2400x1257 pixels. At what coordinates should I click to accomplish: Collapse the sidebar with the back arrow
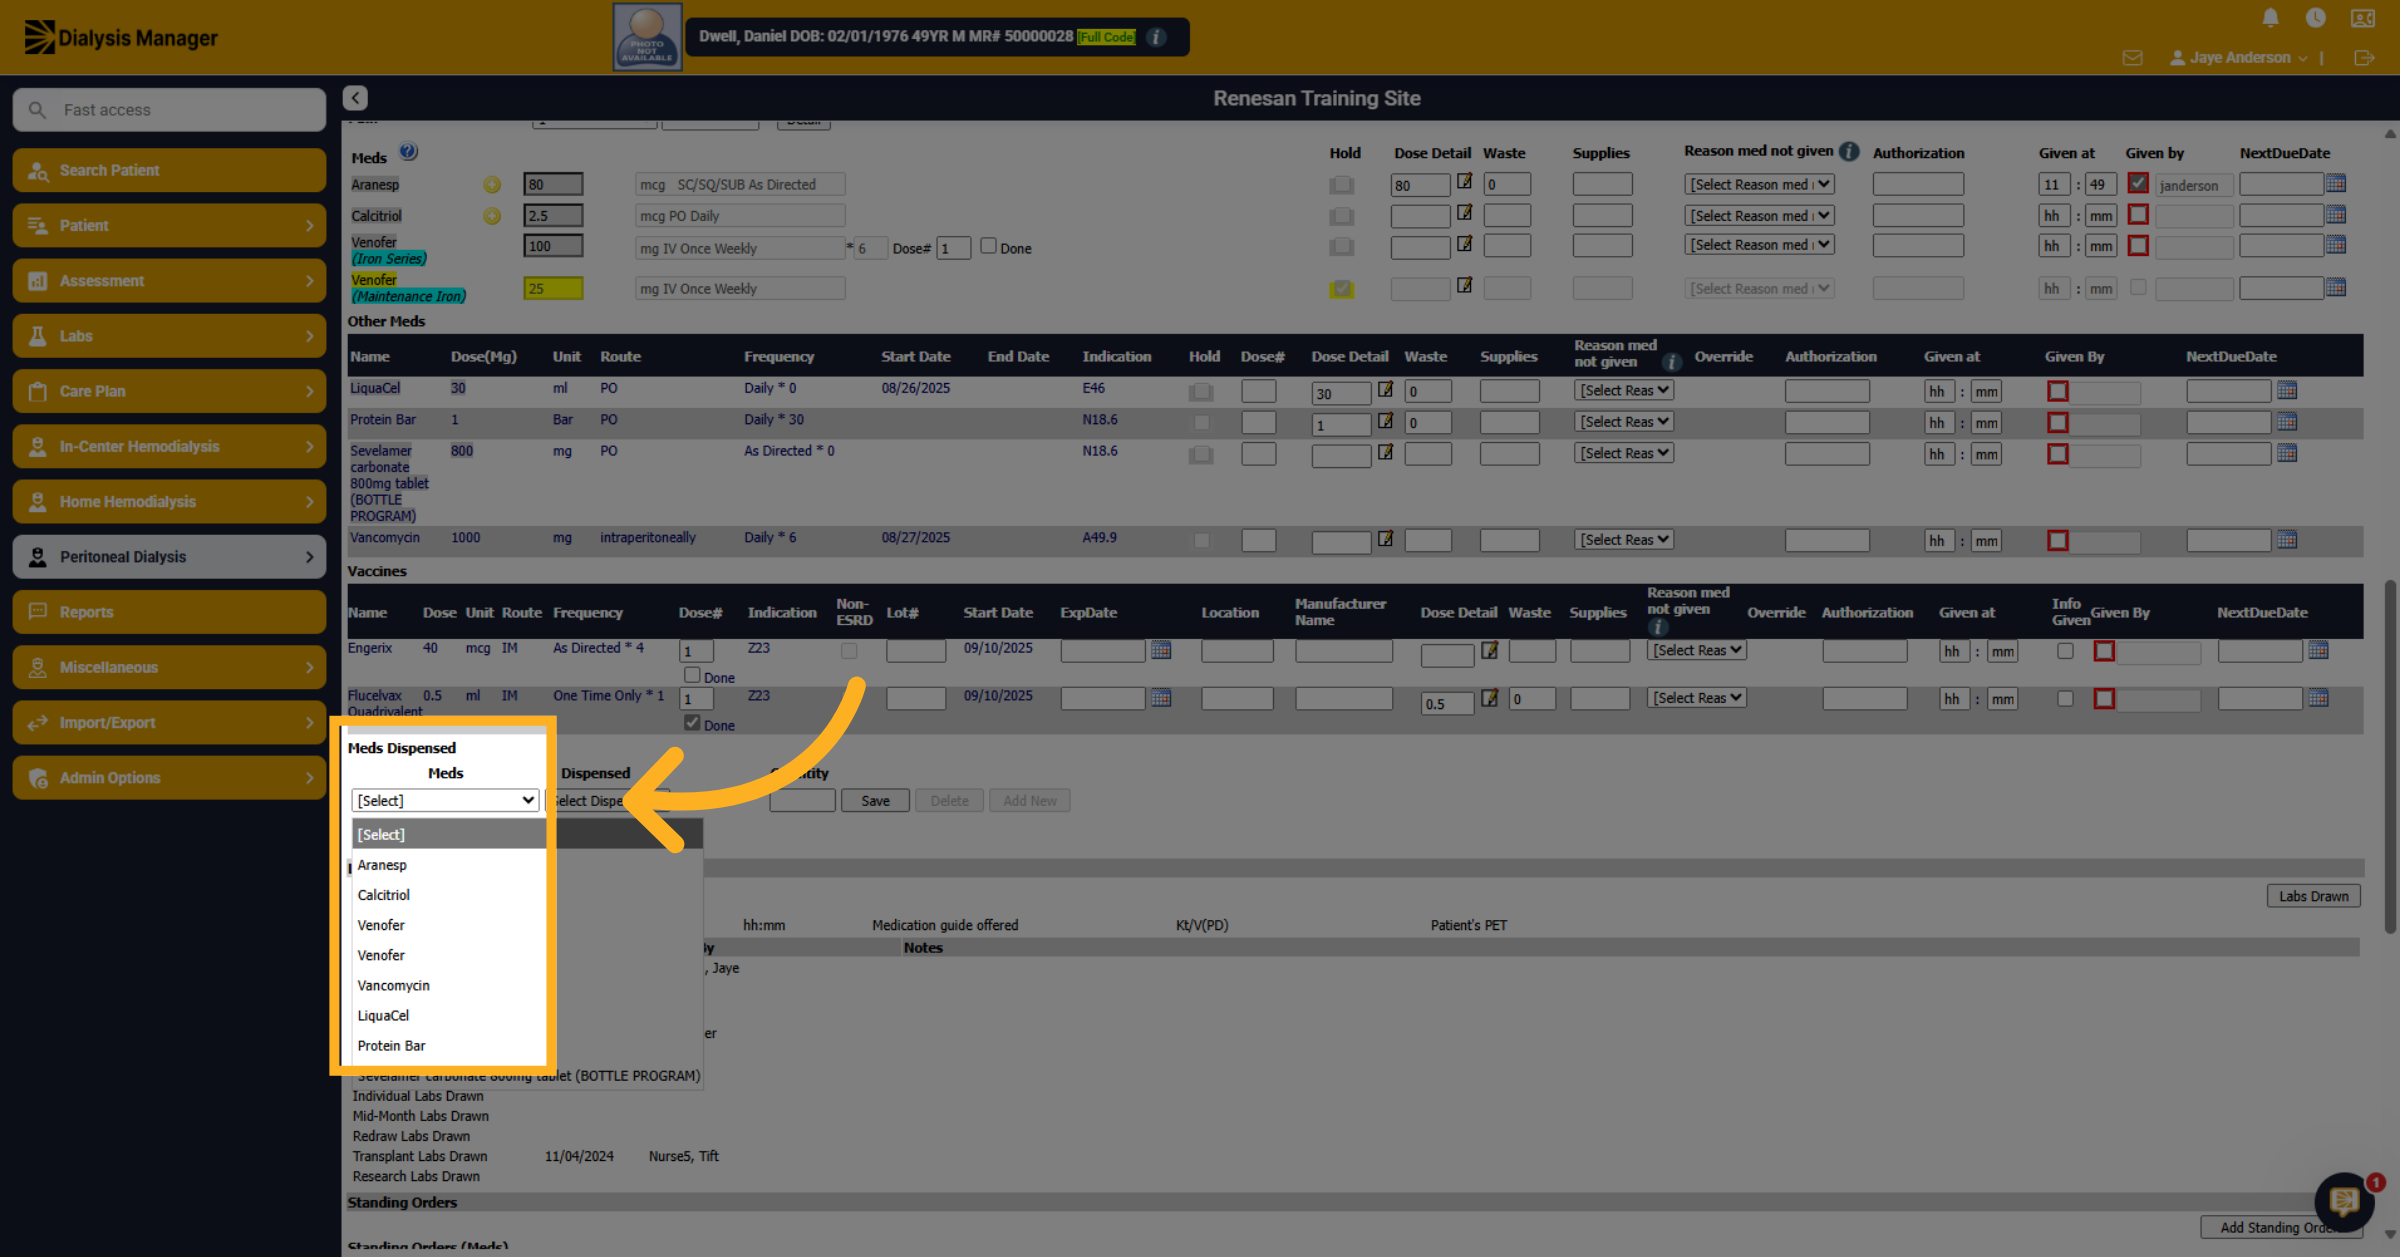coord(355,98)
